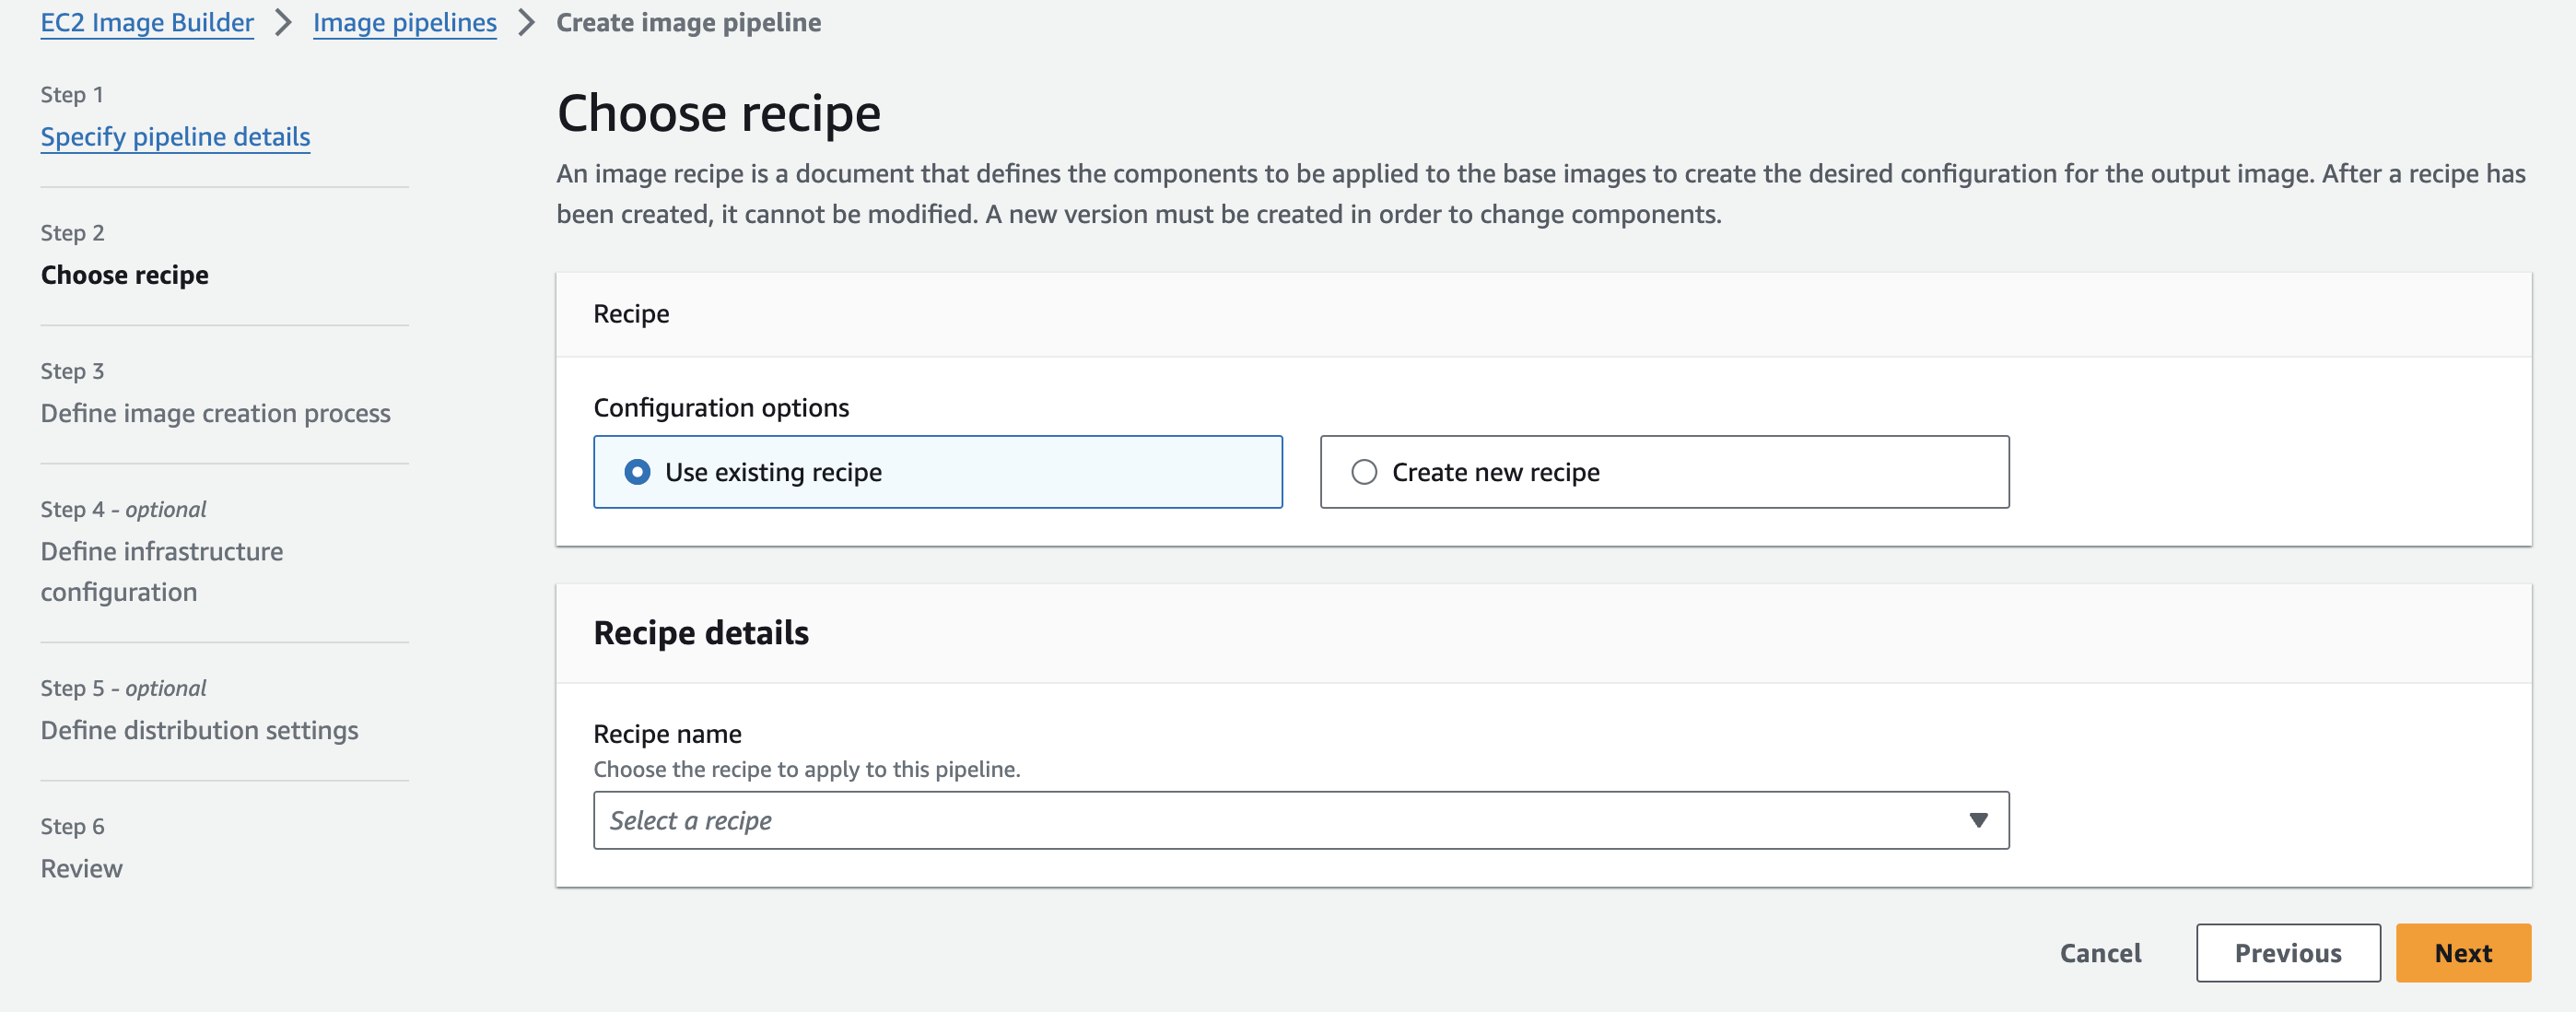The height and width of the screenshot is (1012, 2576).
Task: Select the Choose recipe step in sidebar
Action: (124, 275)
